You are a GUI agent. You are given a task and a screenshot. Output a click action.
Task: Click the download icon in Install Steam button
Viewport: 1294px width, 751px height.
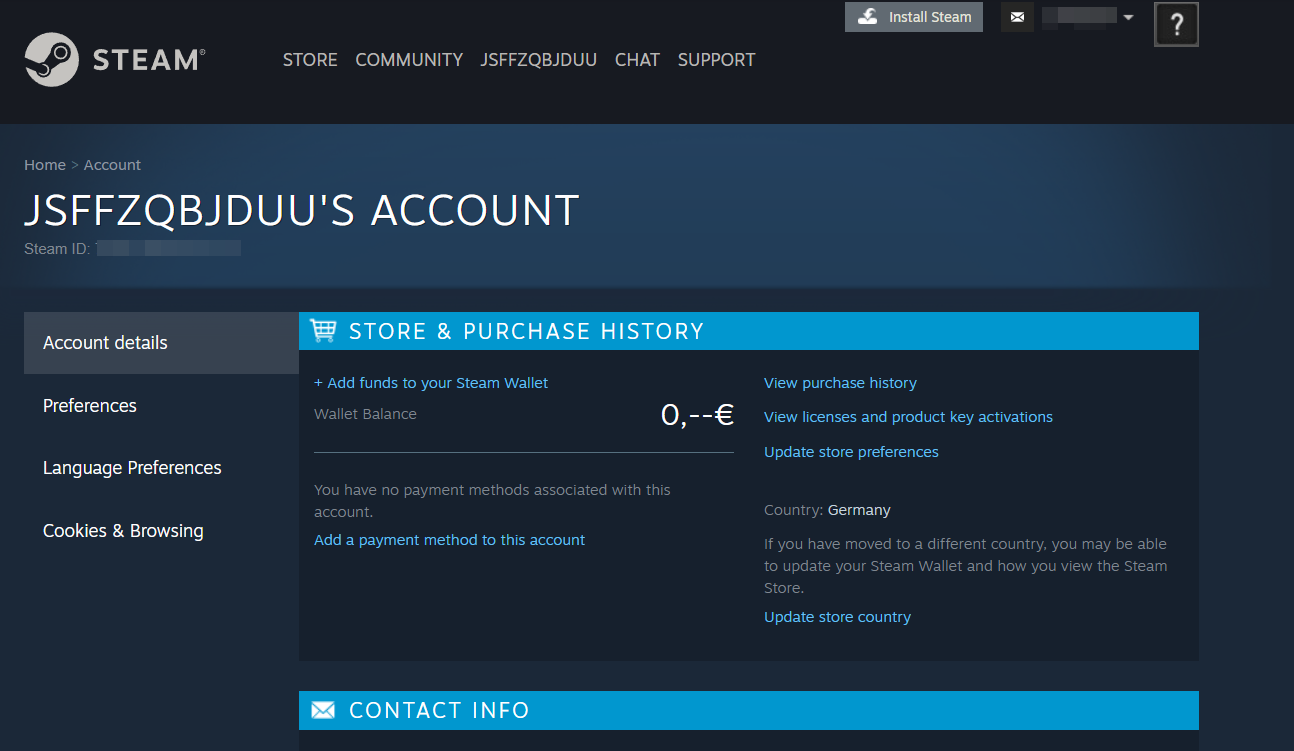pyautogui.click(x=867, y=16)
